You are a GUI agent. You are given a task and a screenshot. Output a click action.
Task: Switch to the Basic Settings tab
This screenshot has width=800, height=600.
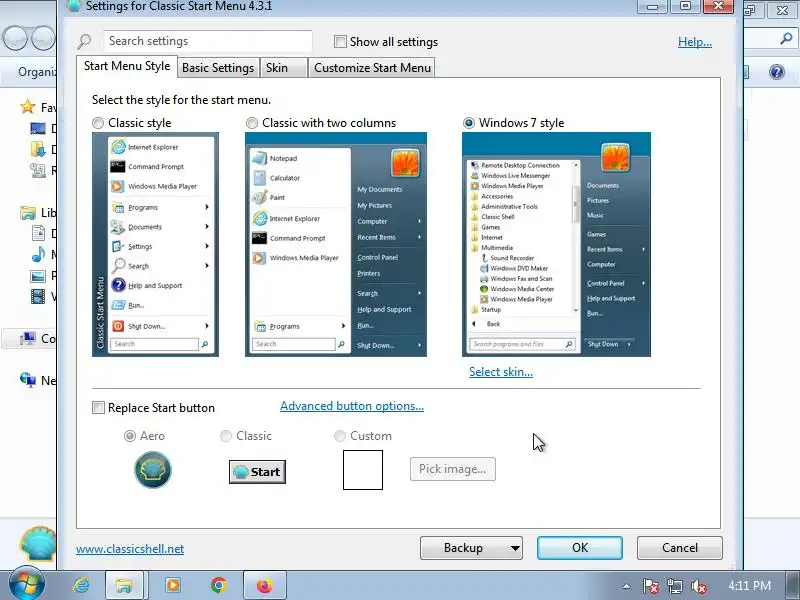(218, 68)
